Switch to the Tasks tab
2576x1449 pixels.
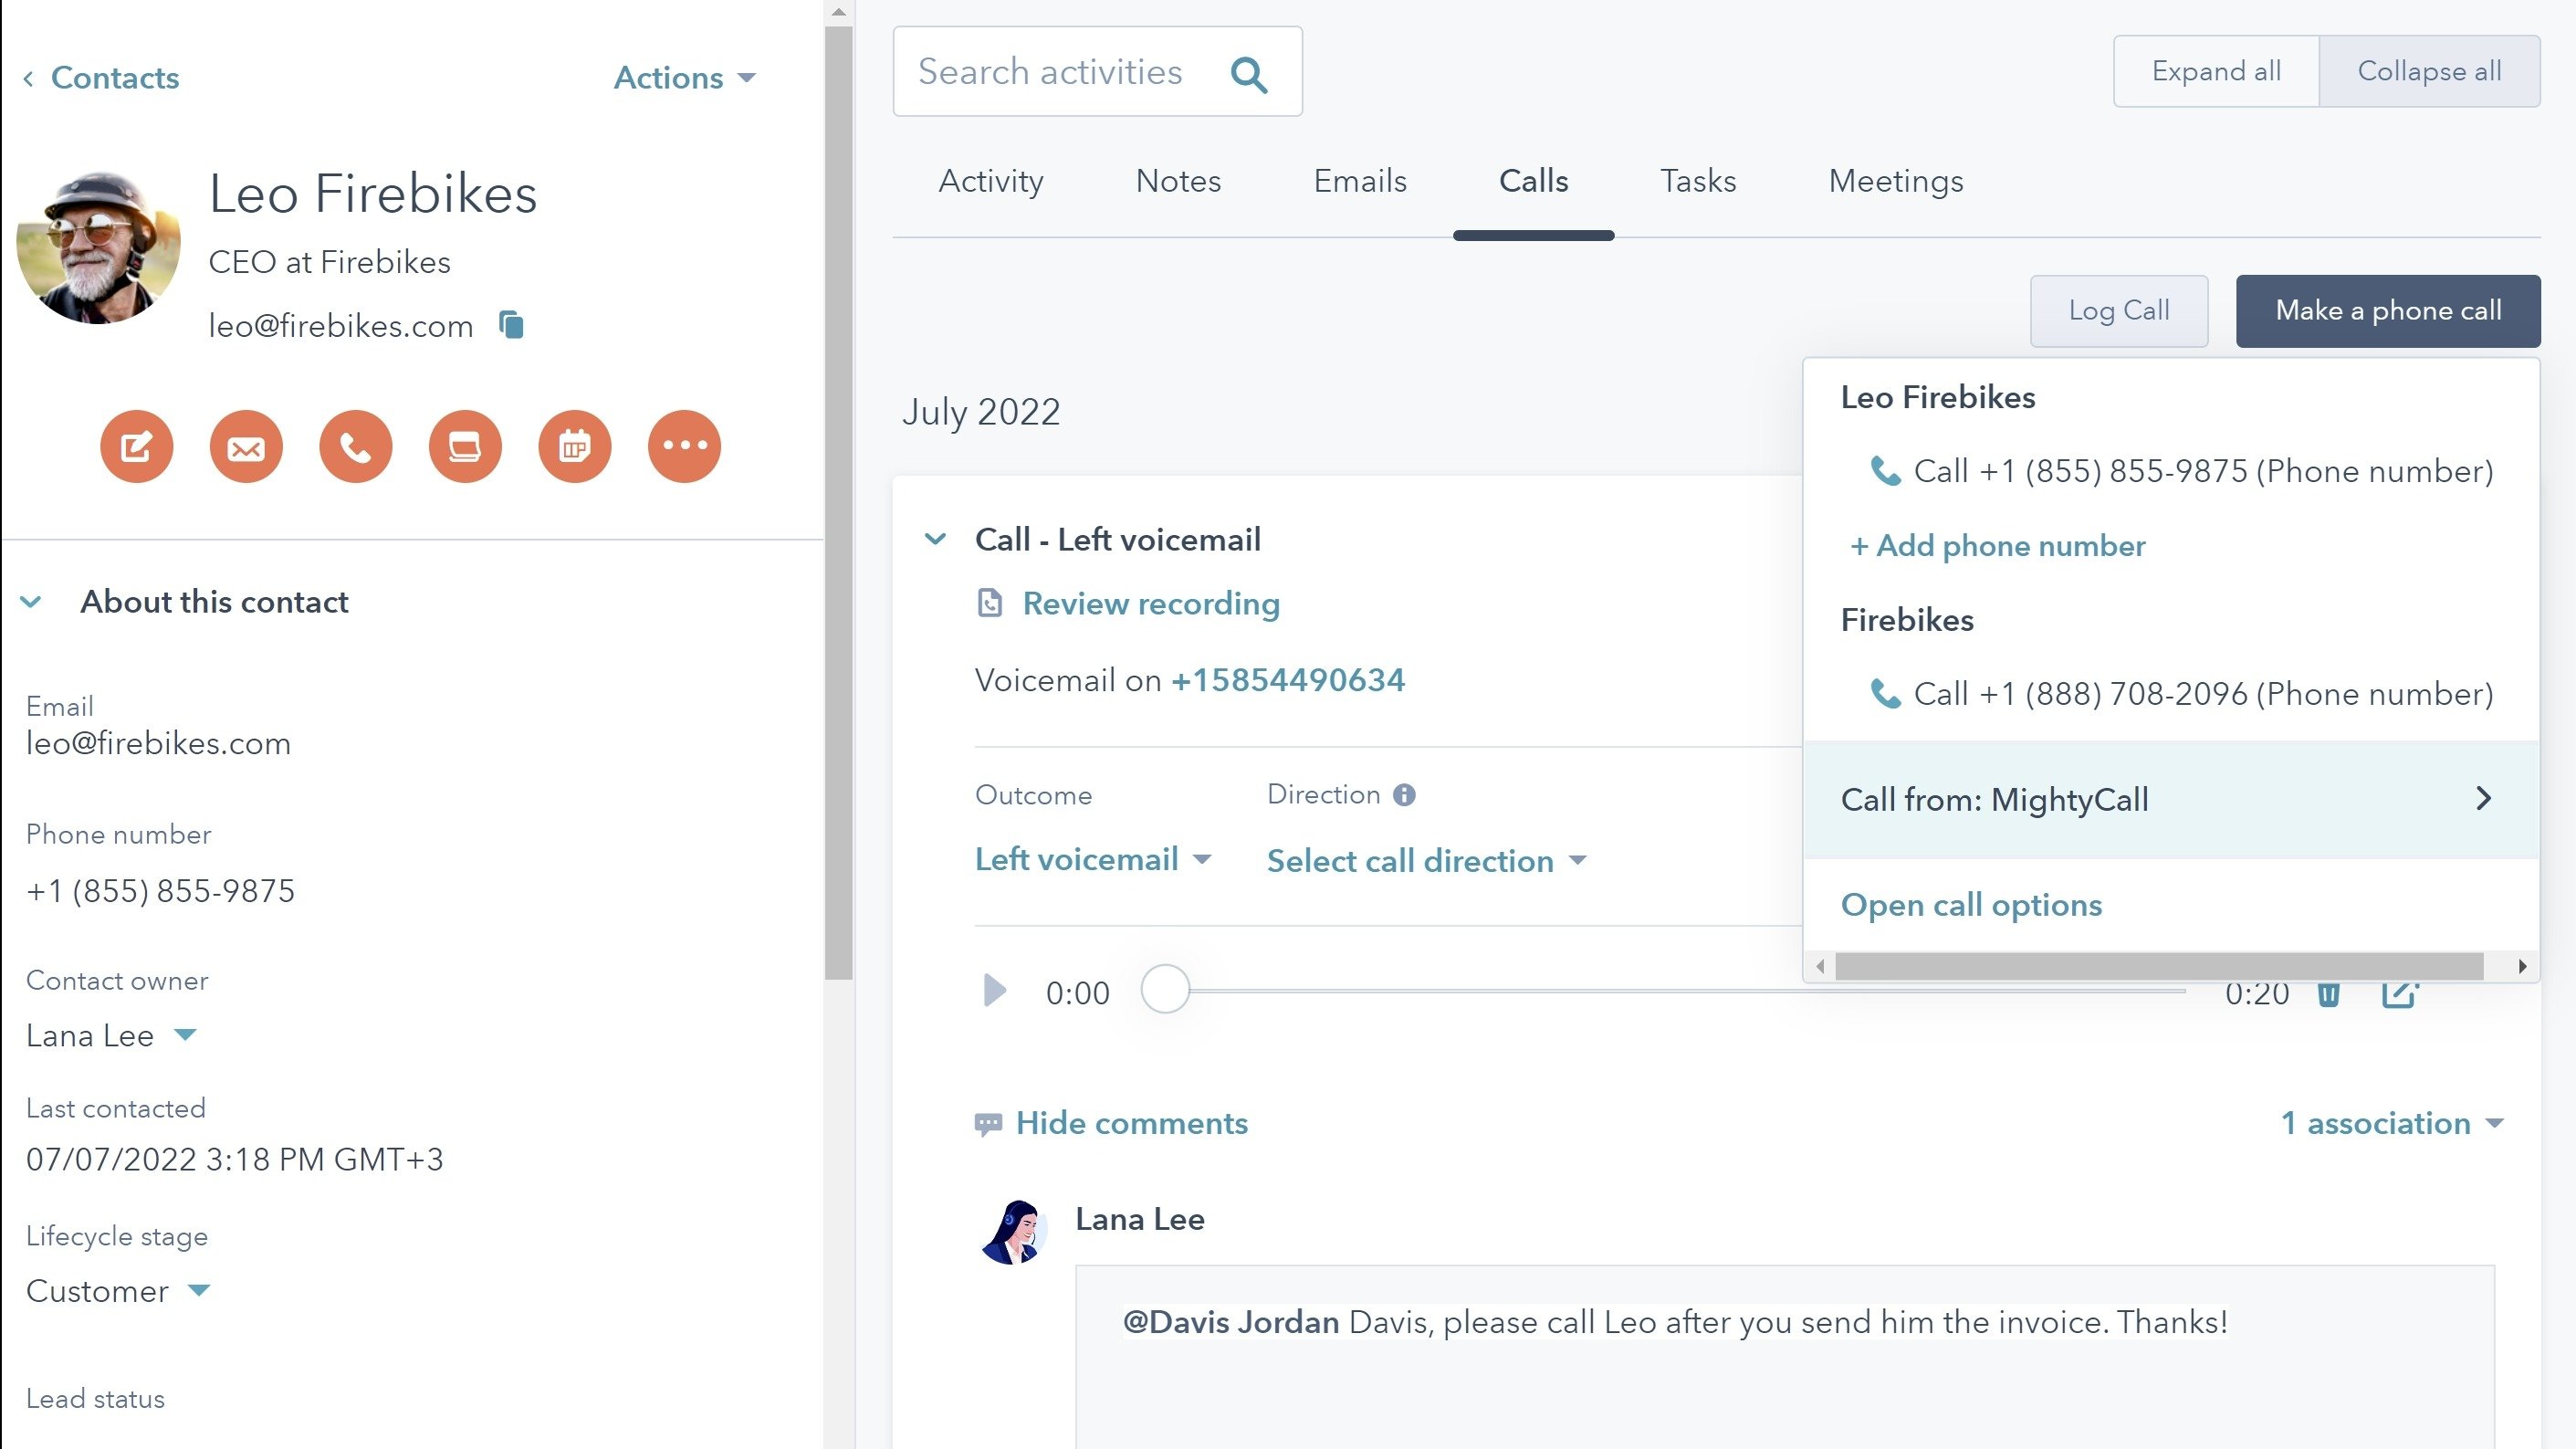[1698, 181]
